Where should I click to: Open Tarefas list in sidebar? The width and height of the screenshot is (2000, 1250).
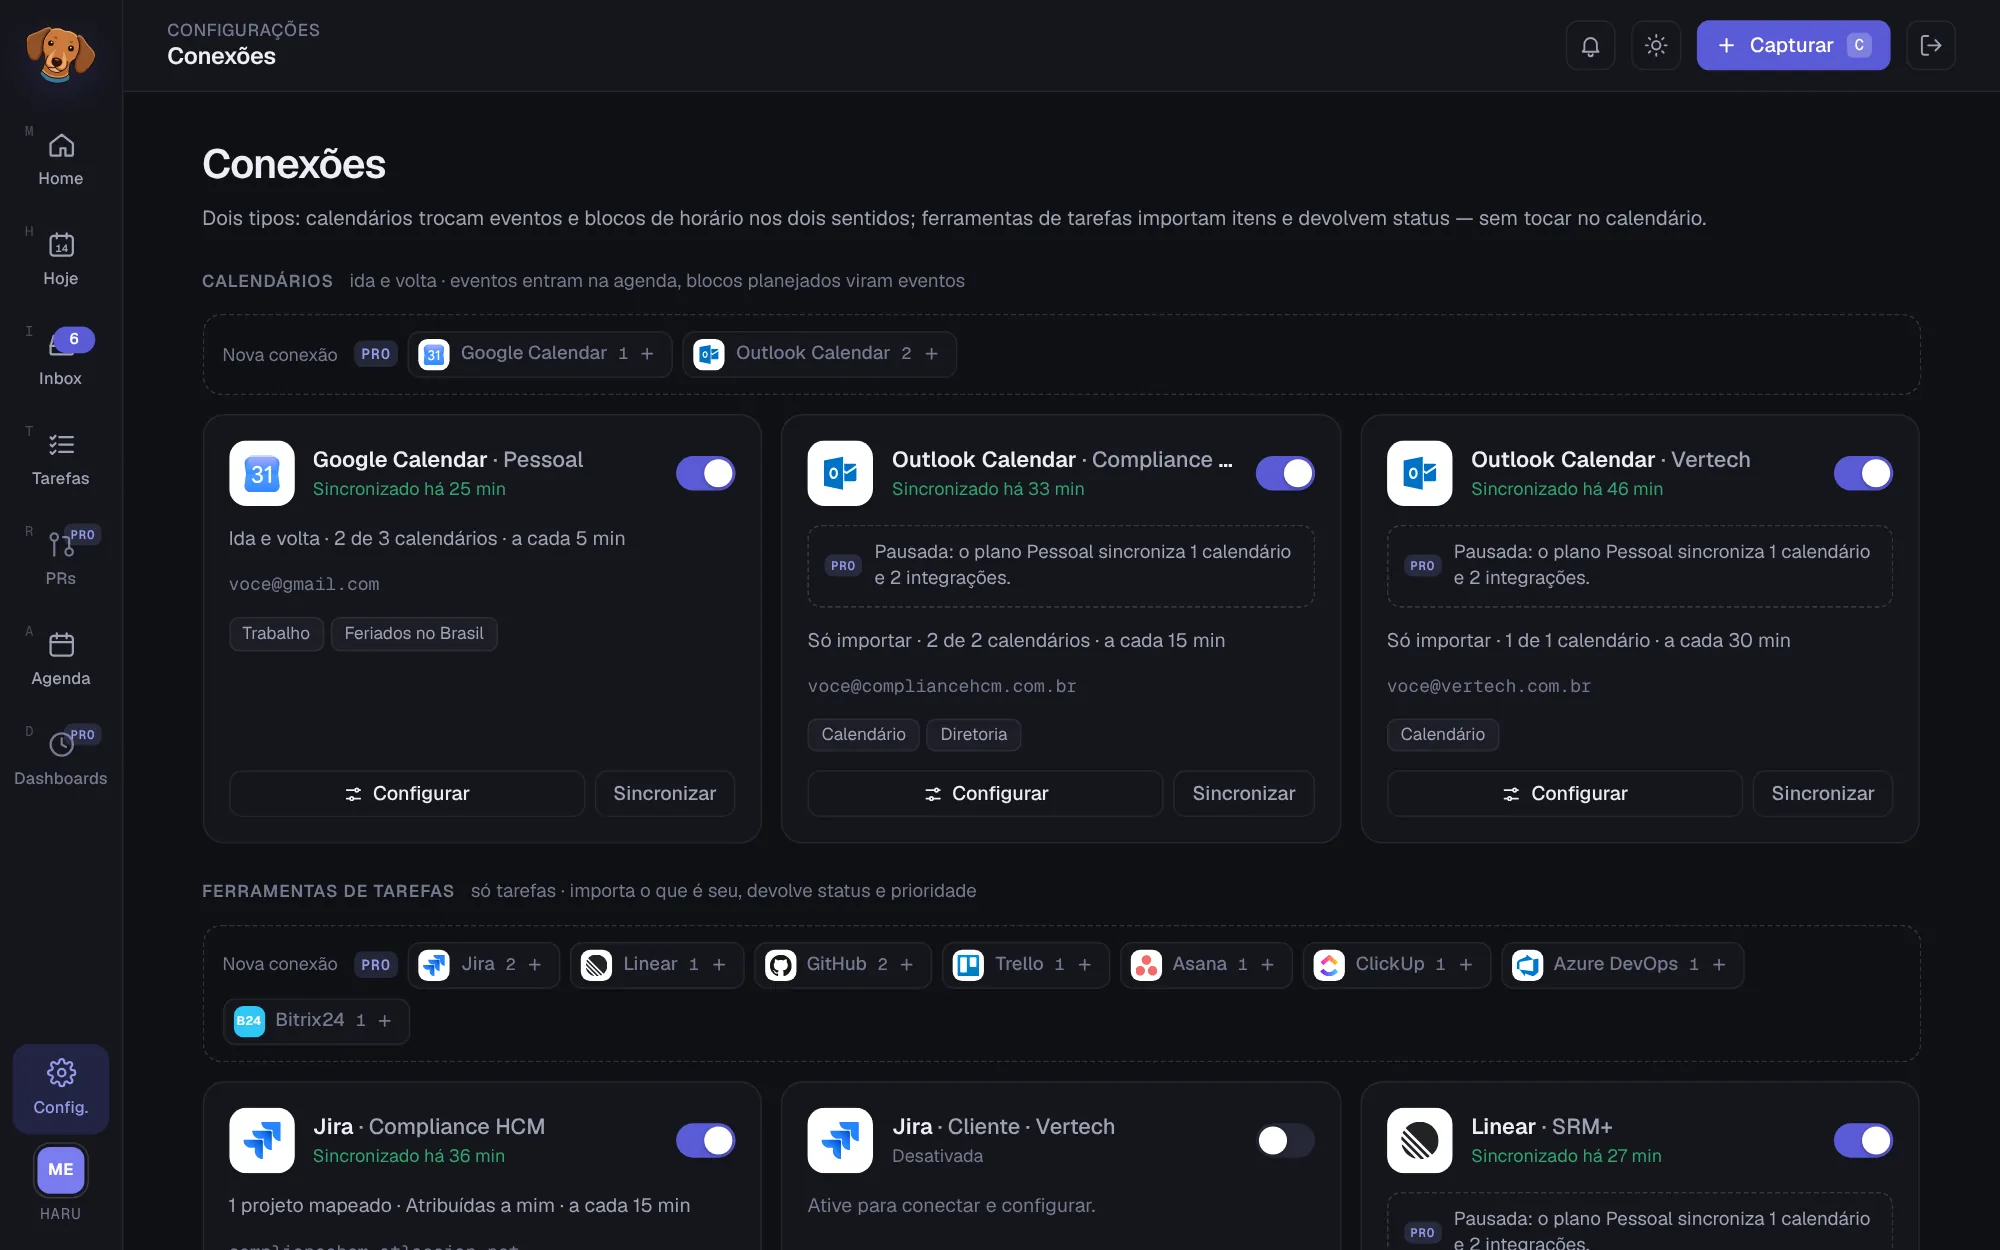pyautogui.click(x=61, y=460)
